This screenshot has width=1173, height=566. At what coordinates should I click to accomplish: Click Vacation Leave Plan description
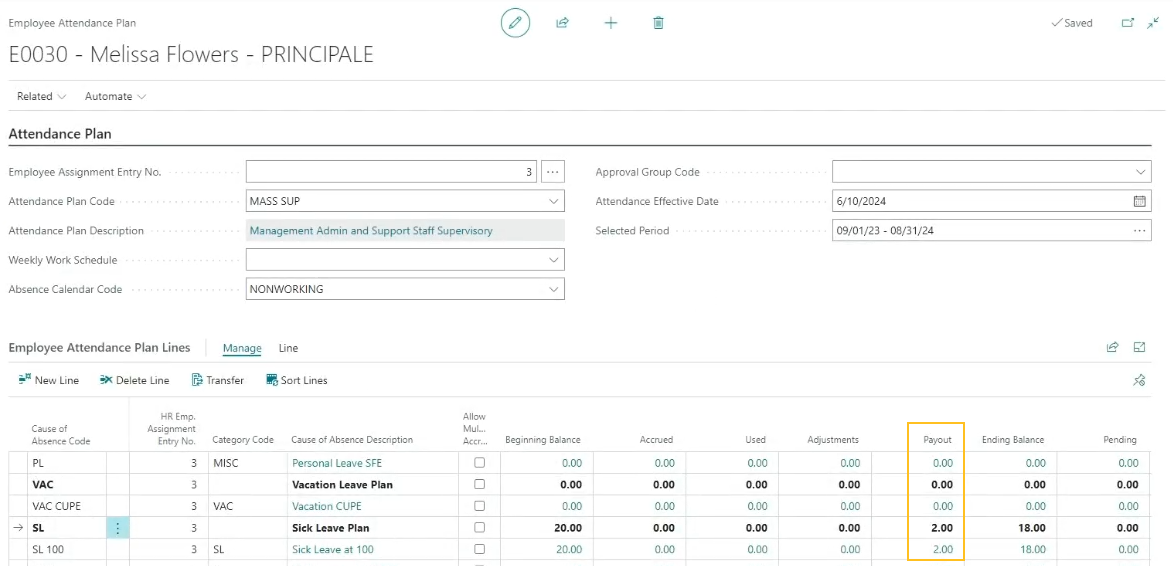pyautogui.click(x=342, y=485)
